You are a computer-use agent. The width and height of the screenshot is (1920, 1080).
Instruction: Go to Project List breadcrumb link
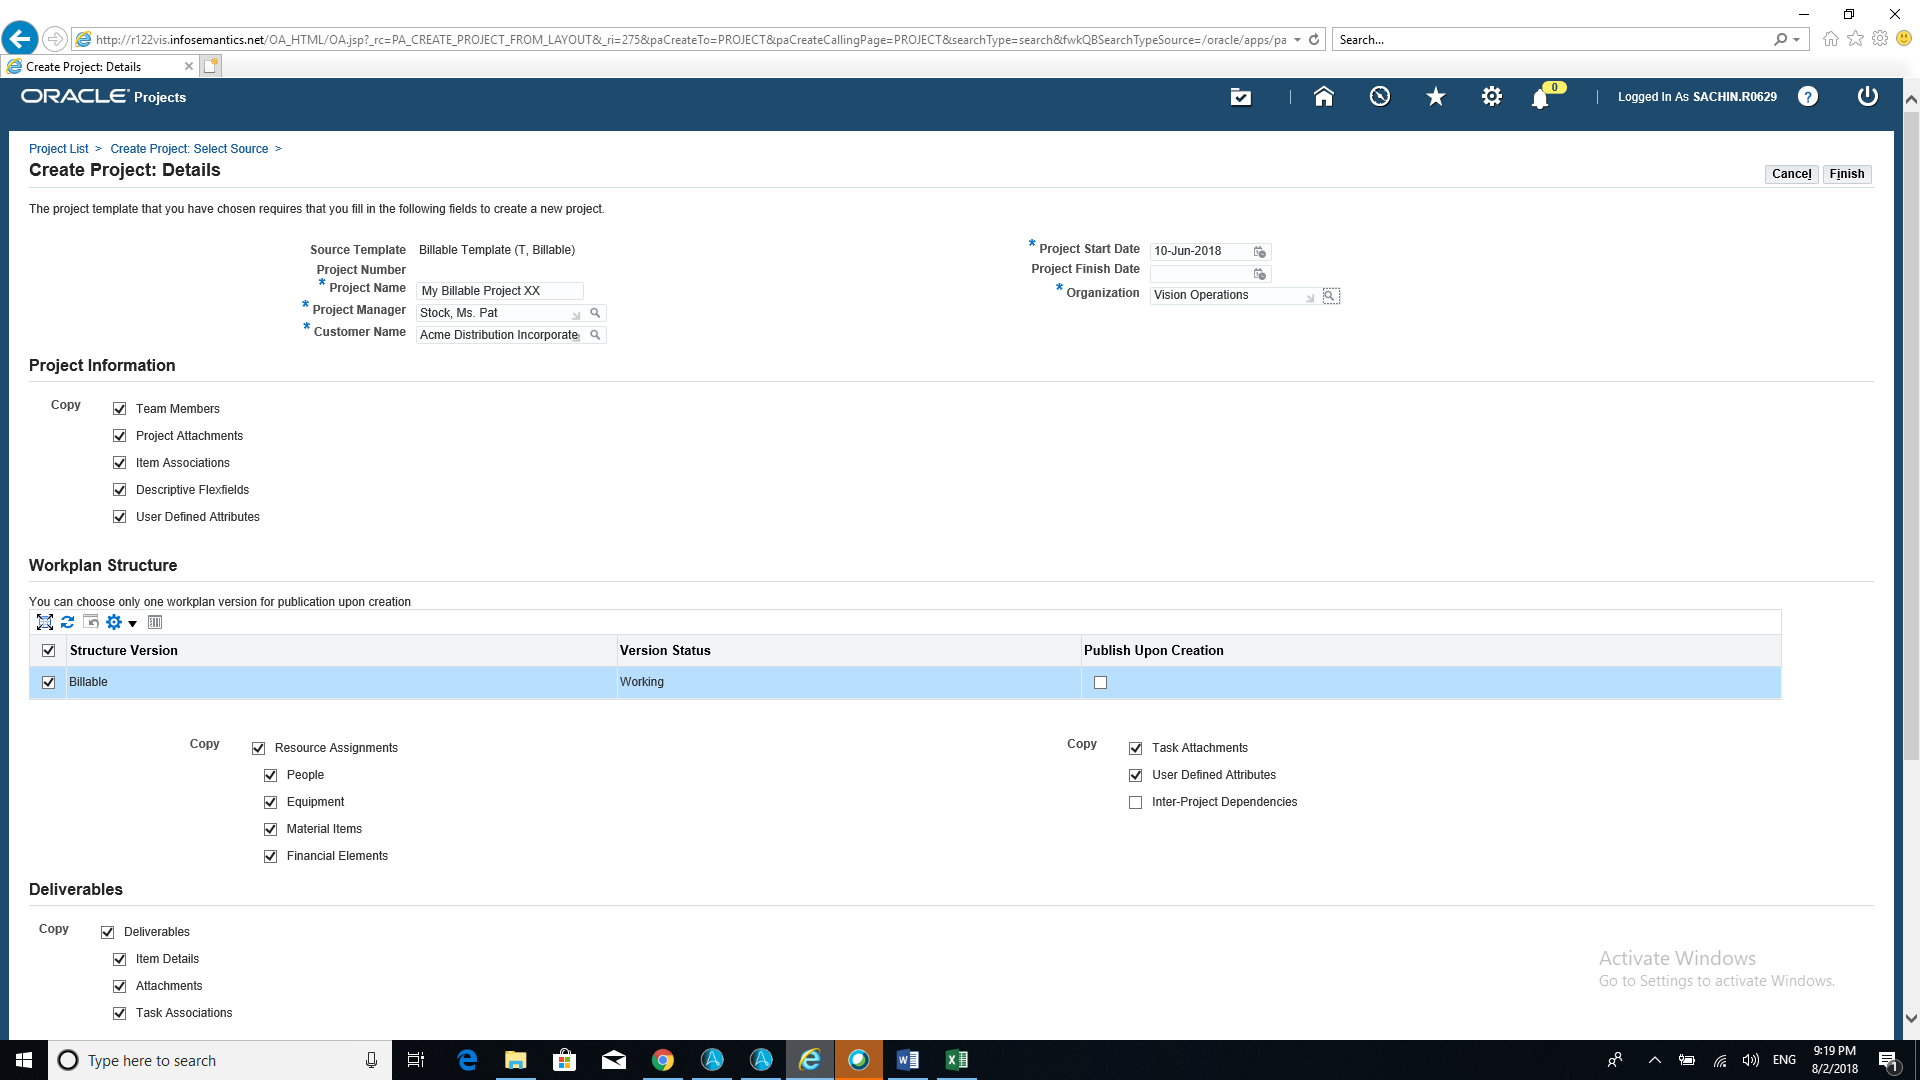pyautogui.click(x=58, y=149)
